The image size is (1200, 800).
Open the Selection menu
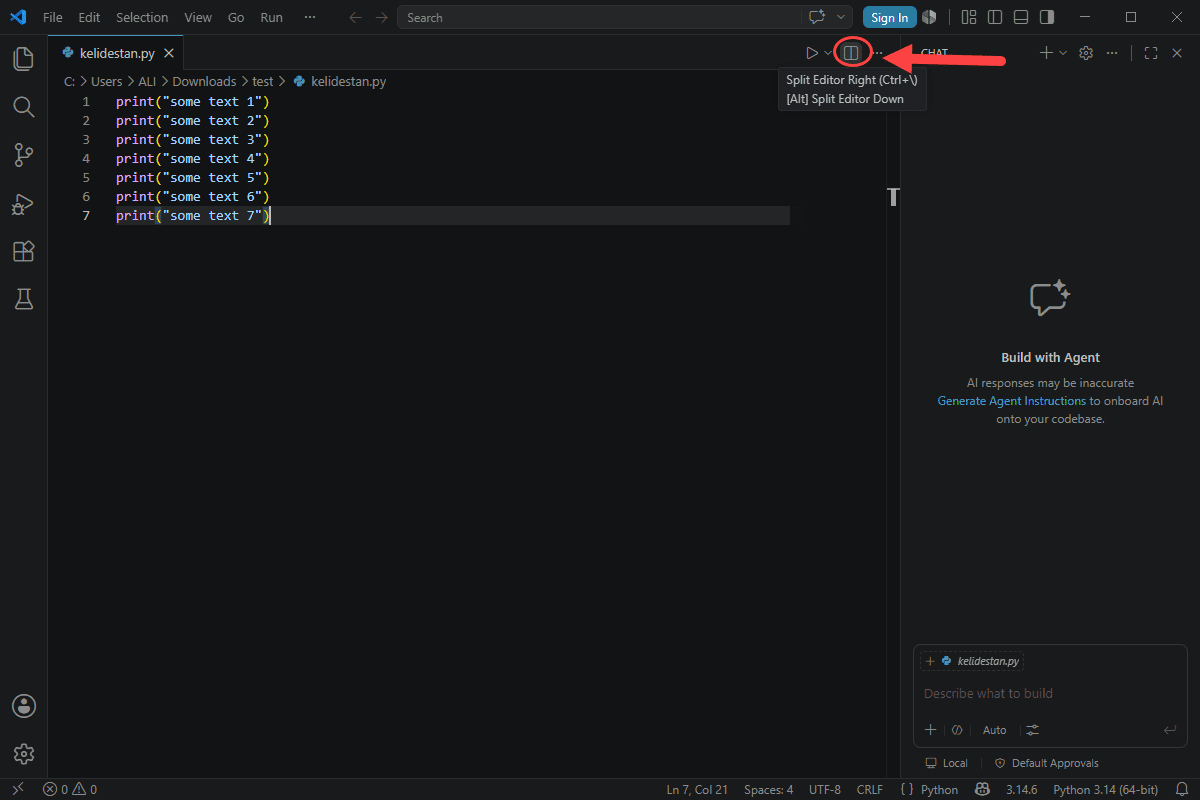142,17
